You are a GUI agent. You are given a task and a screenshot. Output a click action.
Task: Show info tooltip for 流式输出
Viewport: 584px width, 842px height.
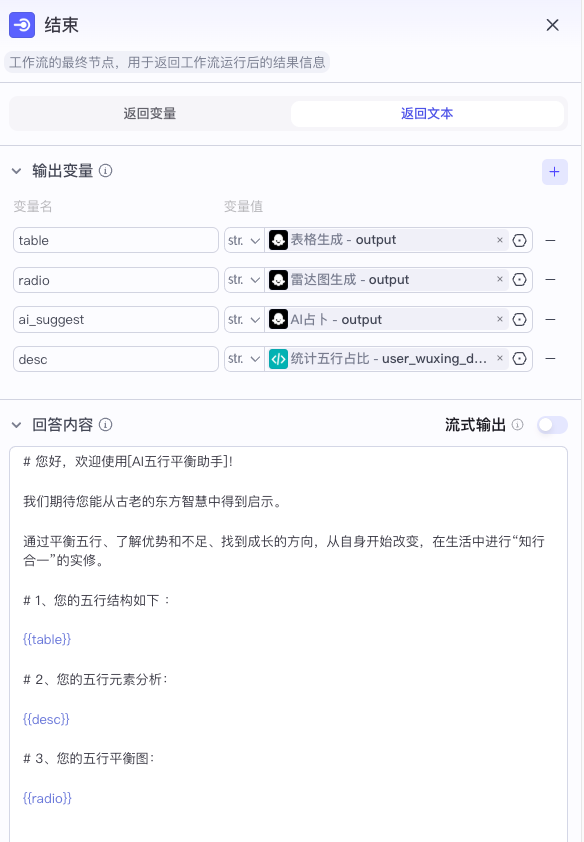(x=517, y=425)
